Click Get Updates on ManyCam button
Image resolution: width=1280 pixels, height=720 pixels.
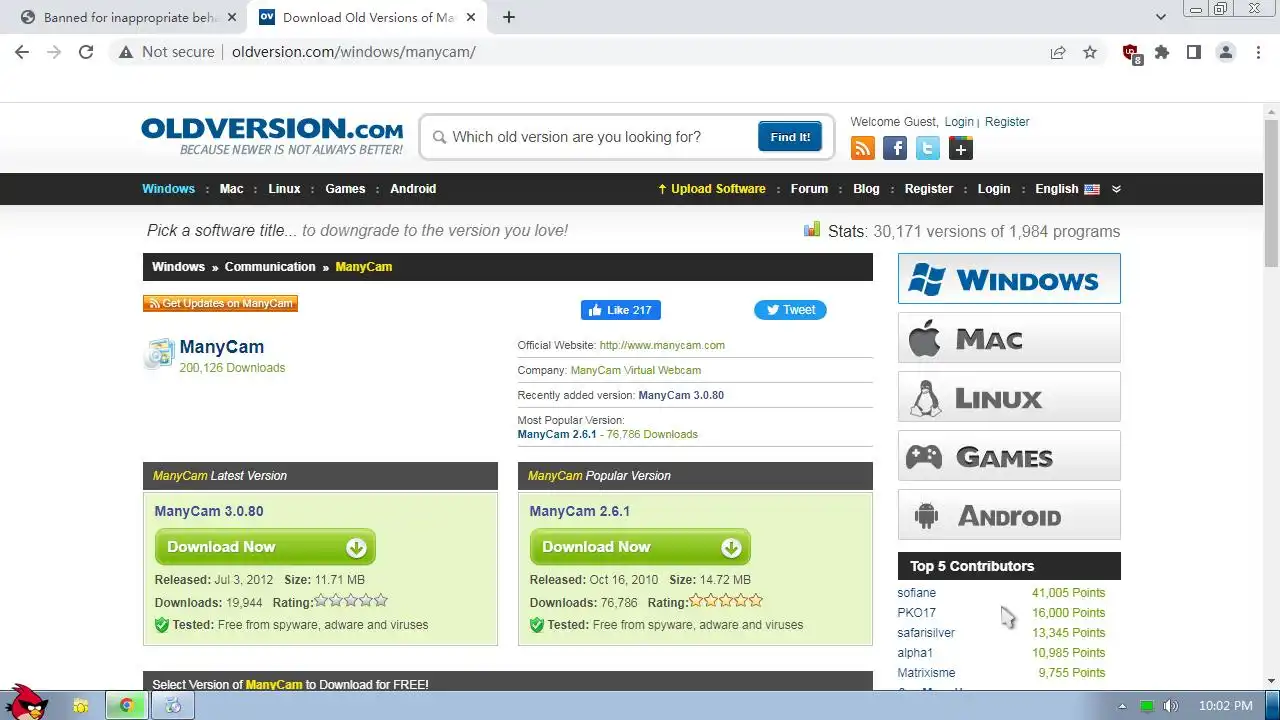tap(220, 303)
